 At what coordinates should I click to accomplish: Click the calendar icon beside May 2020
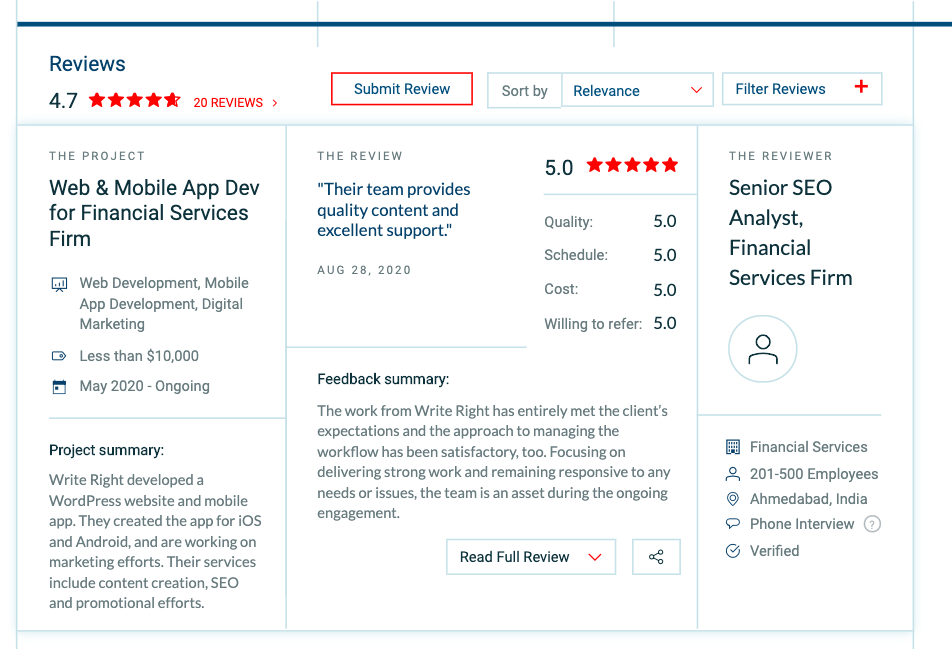click(59, 386)
